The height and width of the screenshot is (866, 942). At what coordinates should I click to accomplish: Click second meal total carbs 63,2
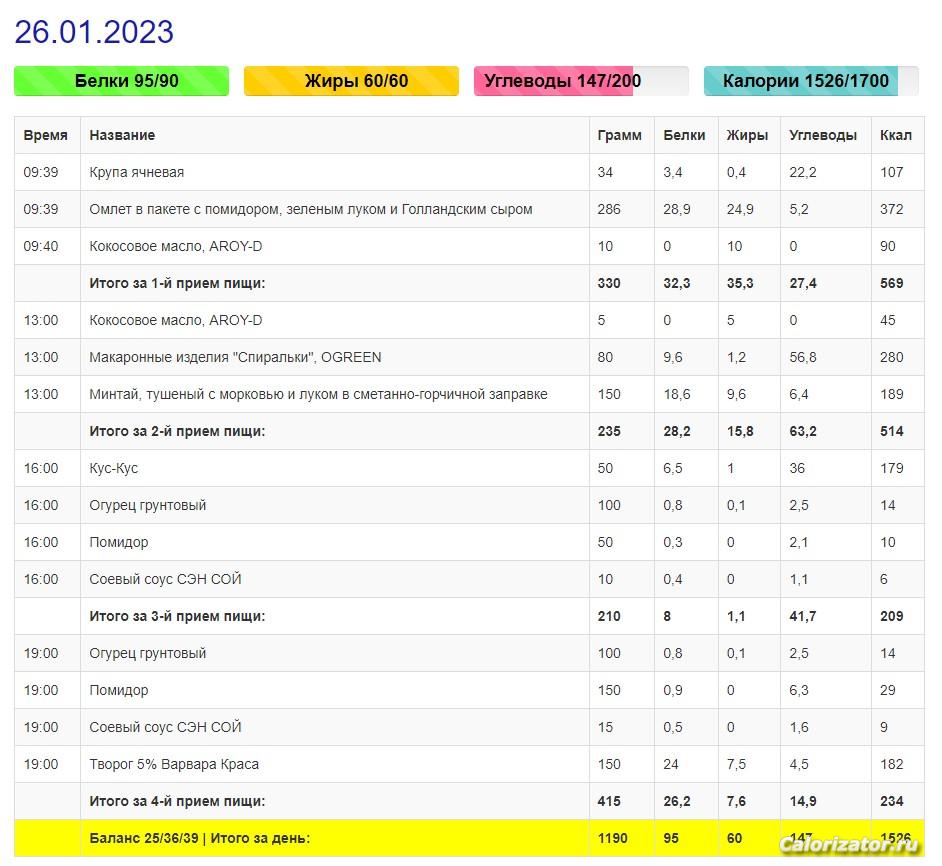point(803,431)
